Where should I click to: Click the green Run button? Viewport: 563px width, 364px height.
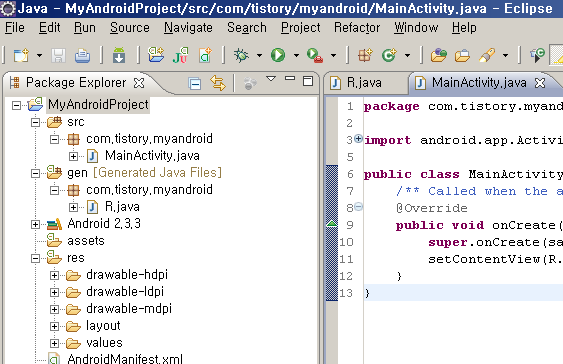click(x=278, y=55)
